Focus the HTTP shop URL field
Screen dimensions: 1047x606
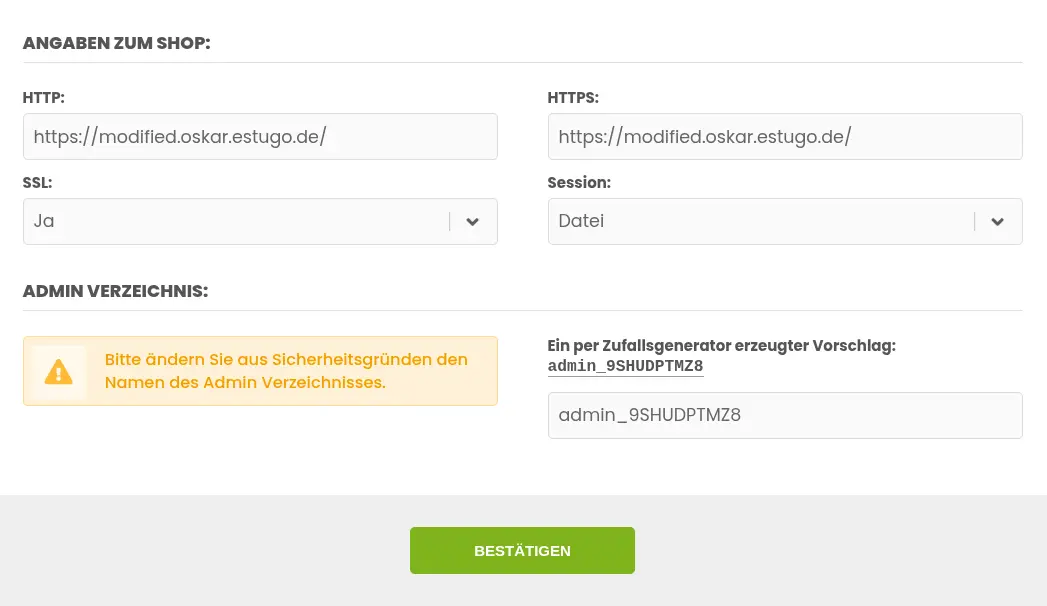coord(260,137)
